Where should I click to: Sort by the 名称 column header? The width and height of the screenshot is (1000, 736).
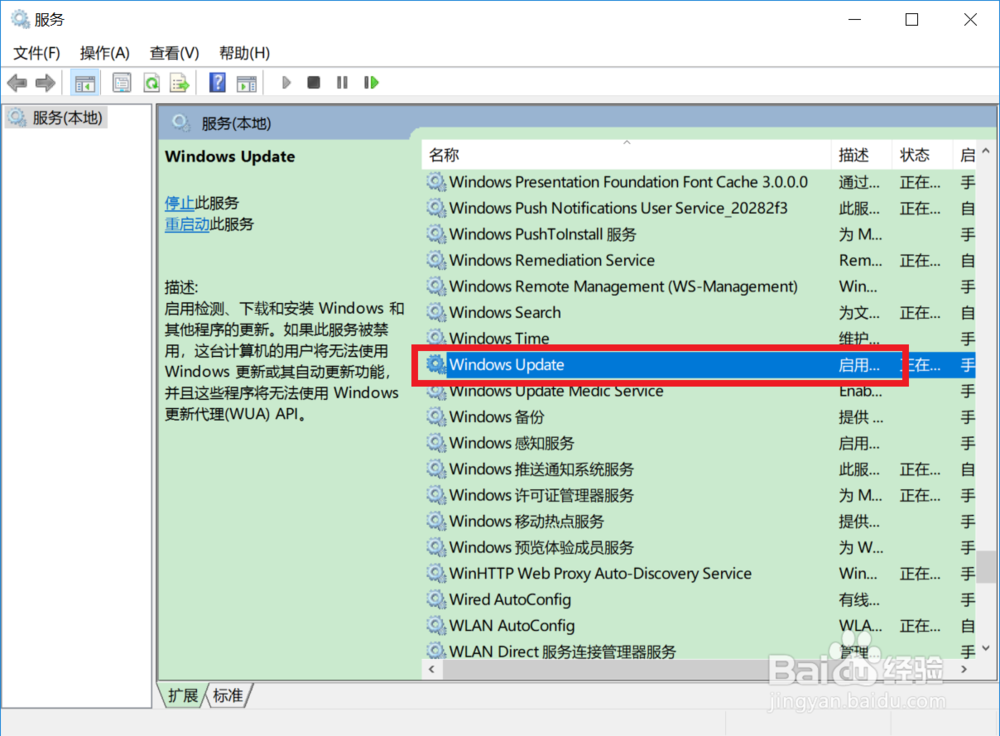coord(626,155)
